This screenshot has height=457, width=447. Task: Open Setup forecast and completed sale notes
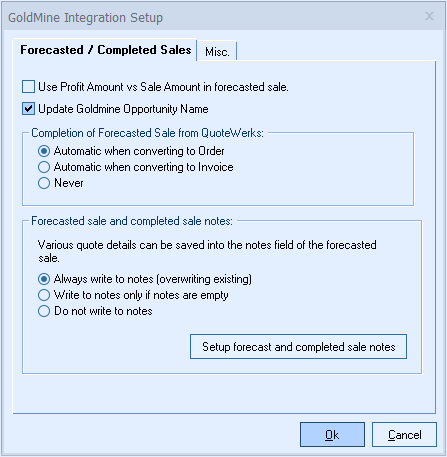298,347
